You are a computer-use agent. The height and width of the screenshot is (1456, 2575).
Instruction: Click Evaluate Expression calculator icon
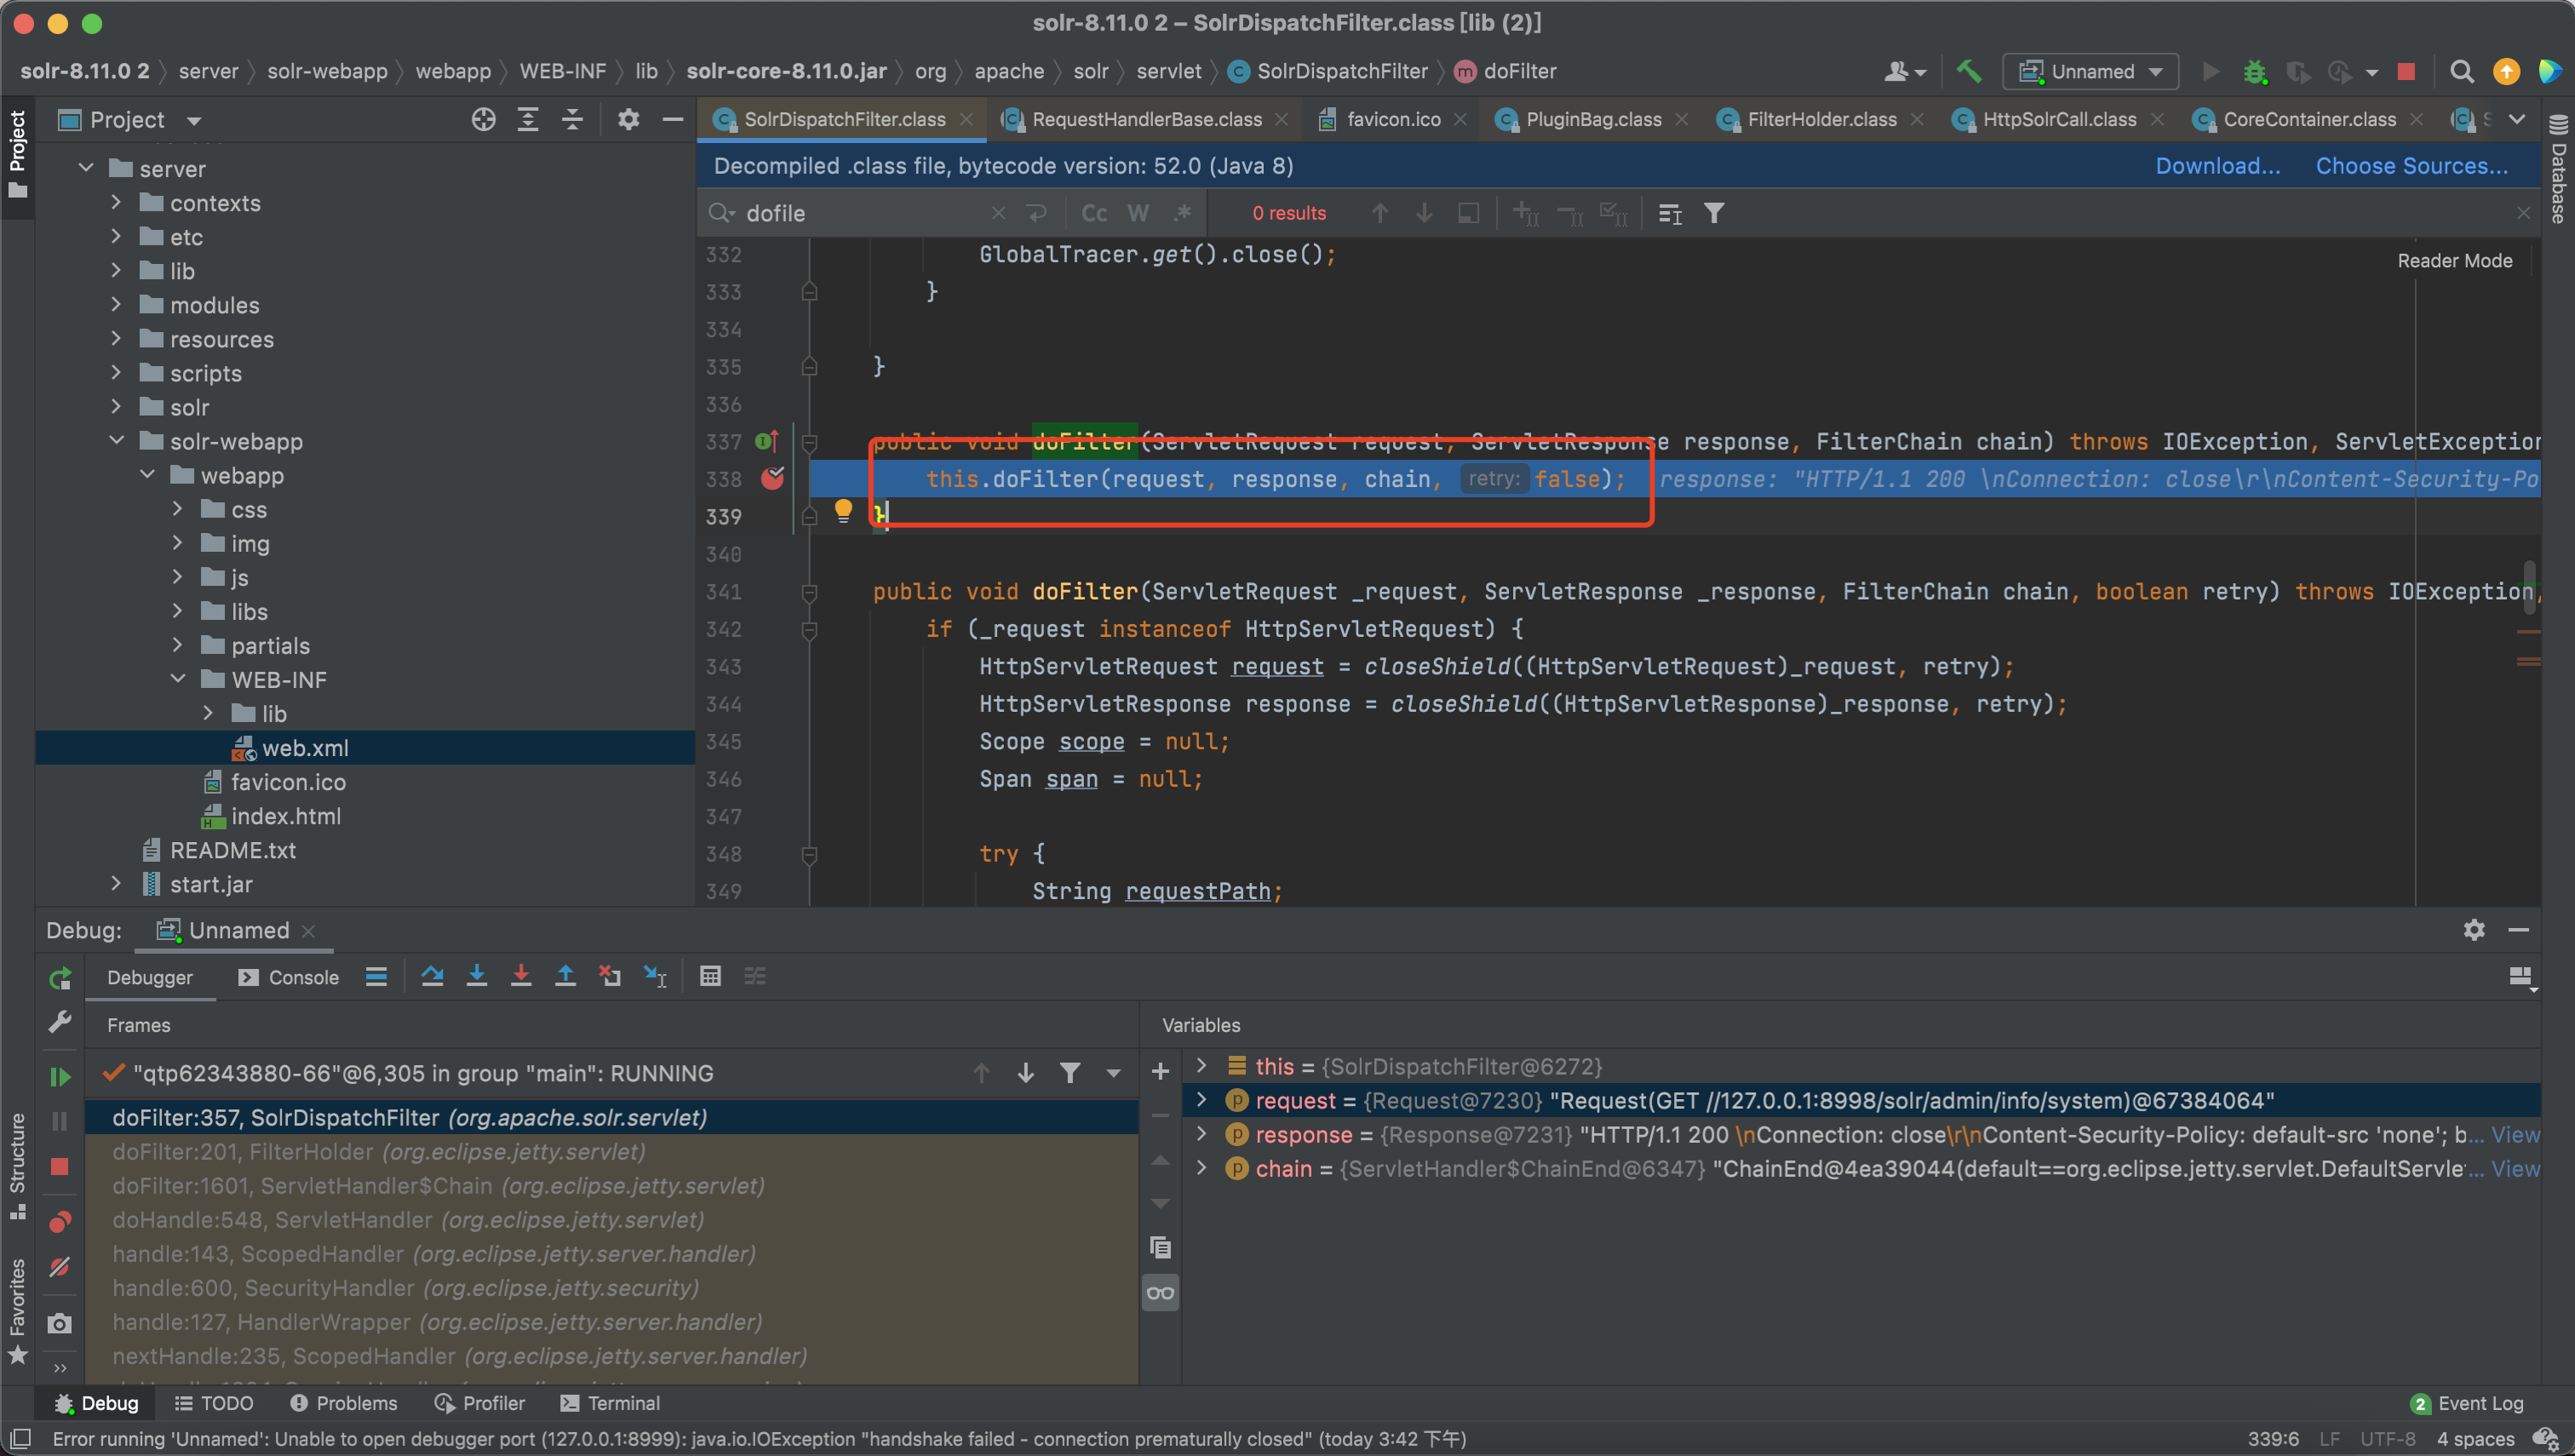point(710,977)
